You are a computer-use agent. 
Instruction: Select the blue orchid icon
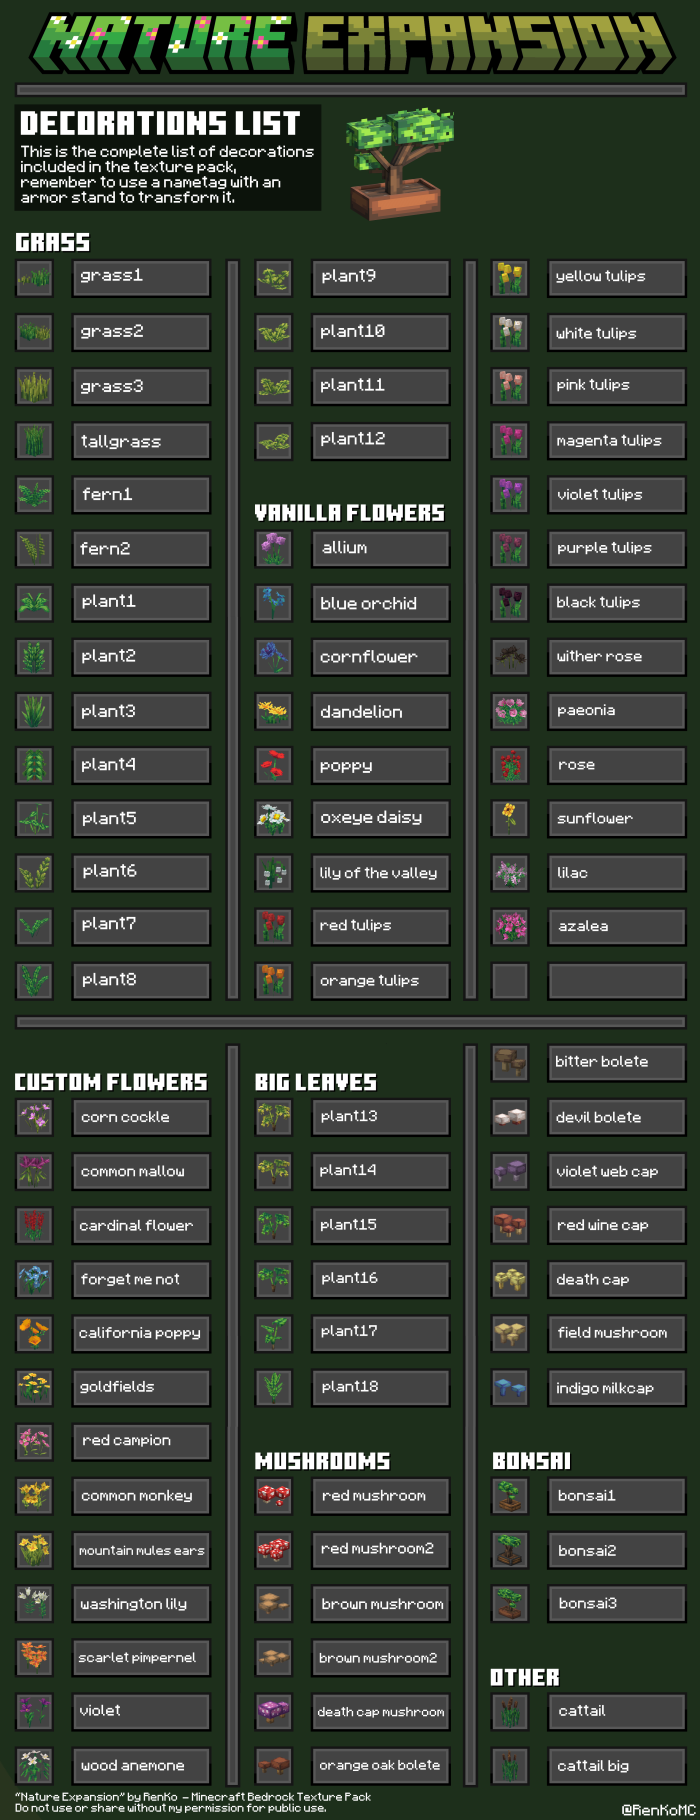pos(273,603)
